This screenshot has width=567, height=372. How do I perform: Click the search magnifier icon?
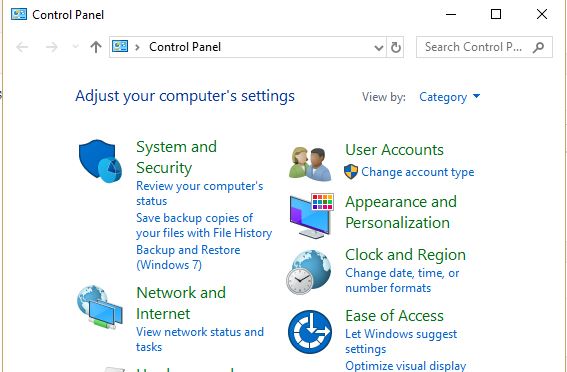point(538,47)
